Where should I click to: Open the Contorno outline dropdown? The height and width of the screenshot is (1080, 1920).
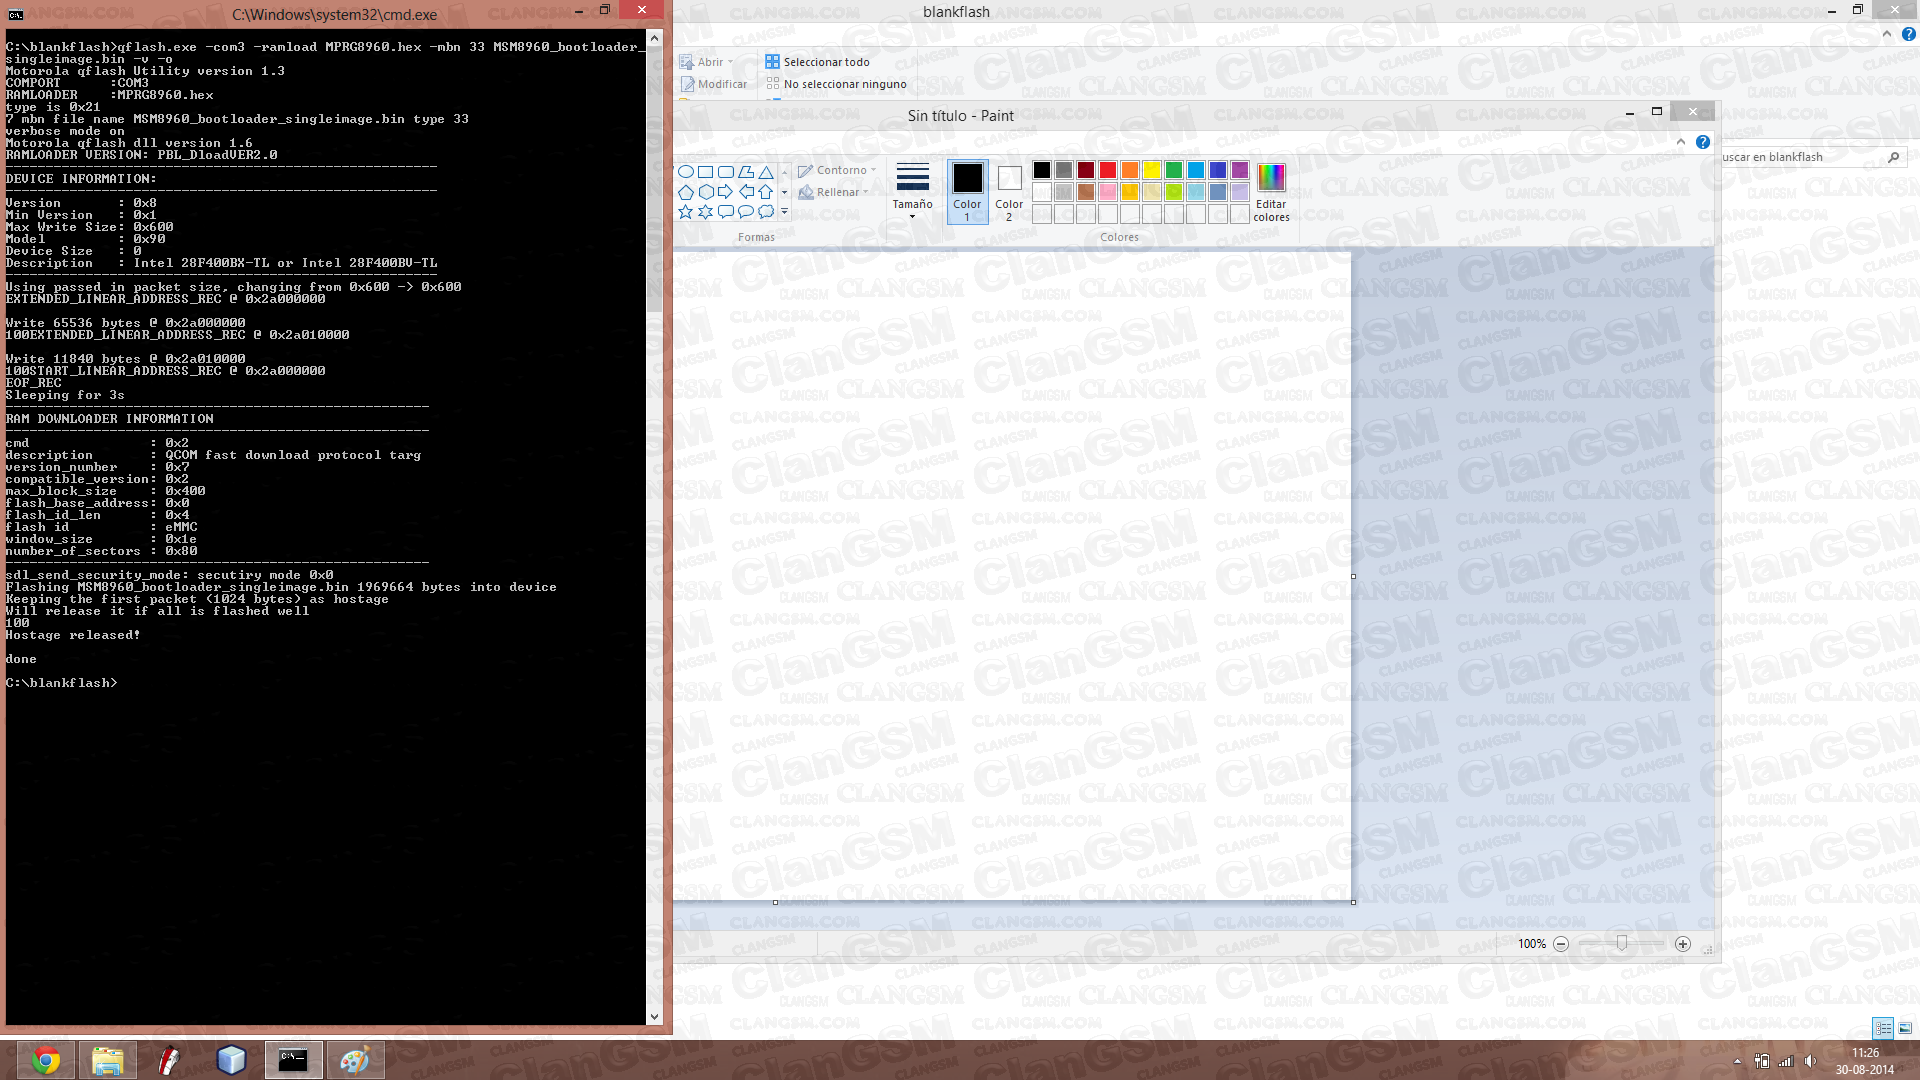tap(837, 170)
